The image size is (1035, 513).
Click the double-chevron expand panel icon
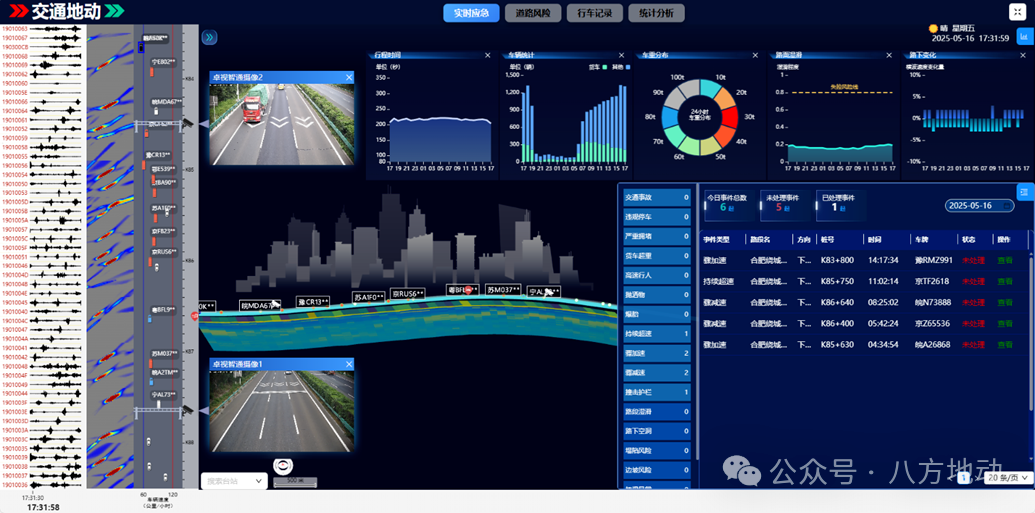pos(209,38)
